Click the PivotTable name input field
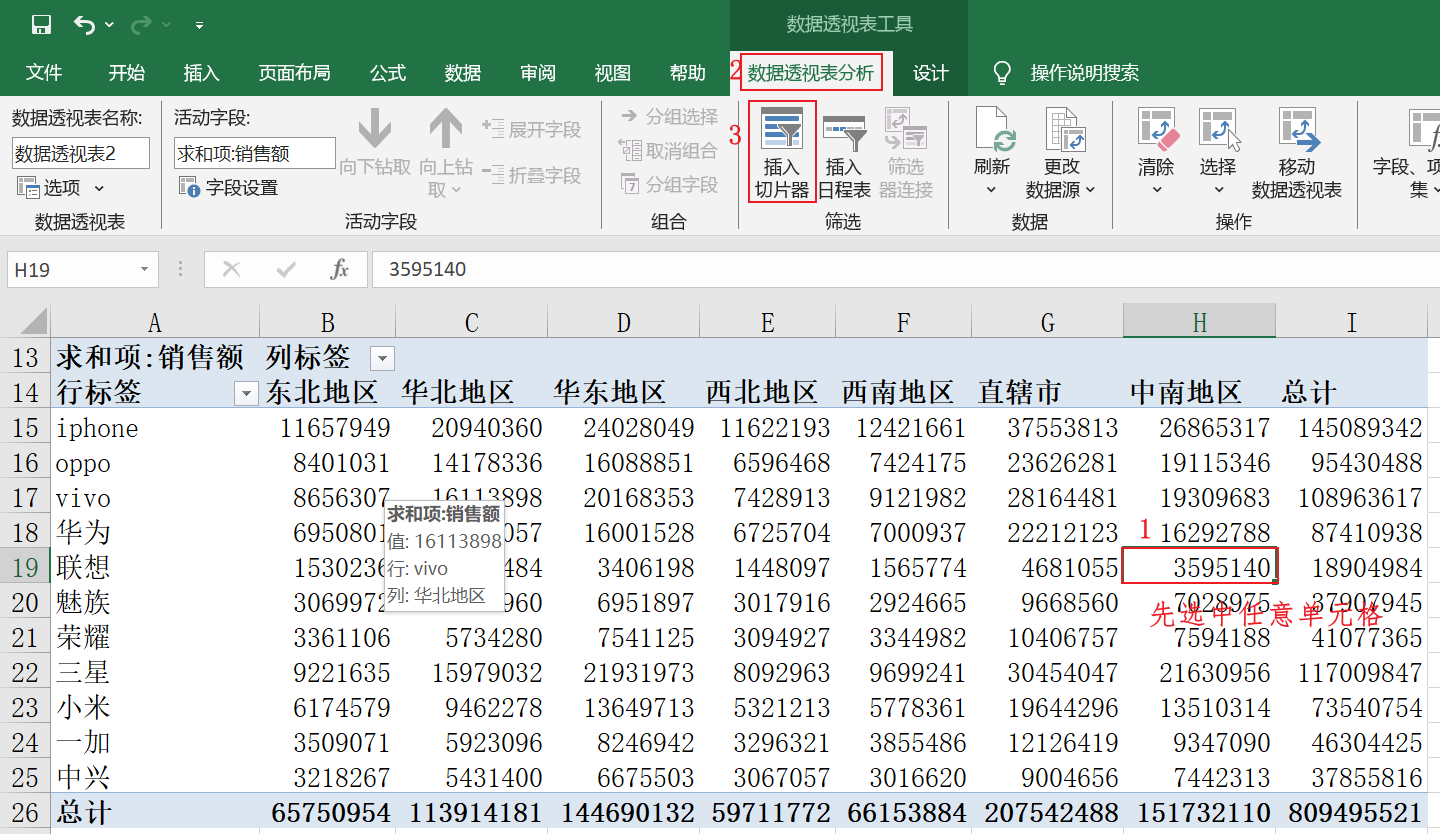The height and width of the screenshot is (834, 1440). tap(81, 153)
